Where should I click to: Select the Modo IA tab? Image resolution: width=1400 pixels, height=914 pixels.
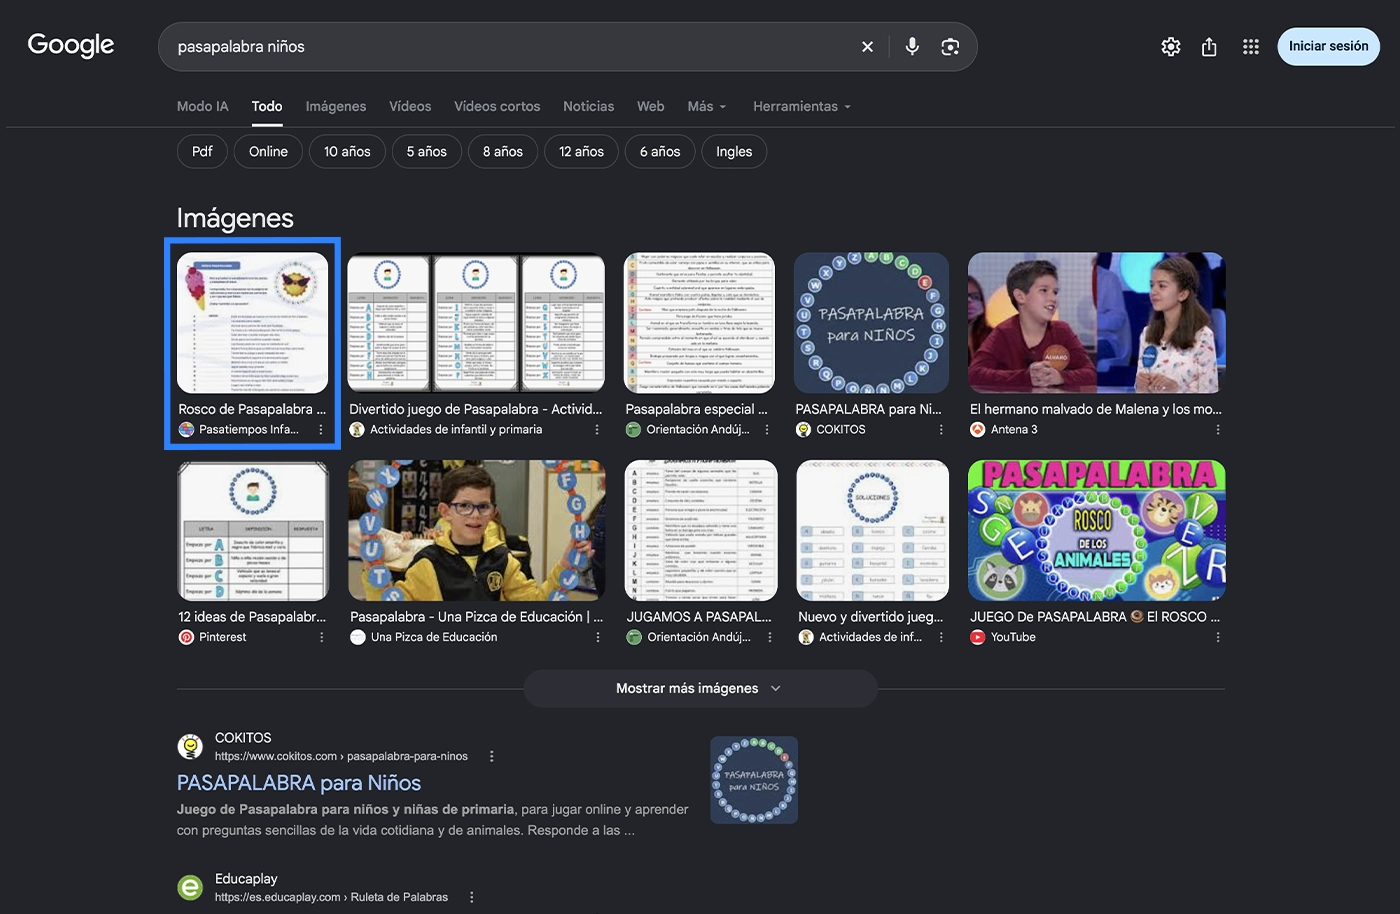[203, 106]
